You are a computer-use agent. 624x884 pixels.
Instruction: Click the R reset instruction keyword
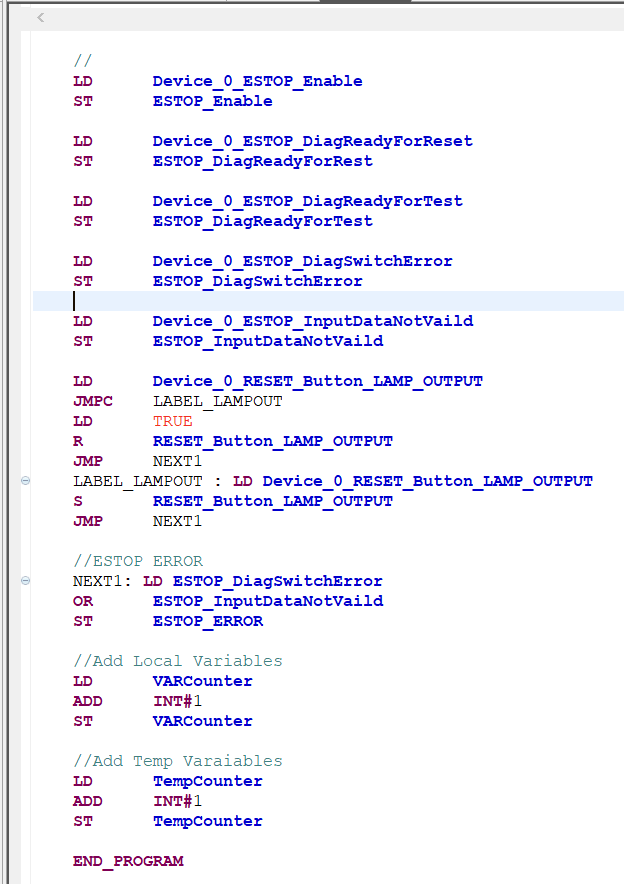(x=78, y=441)
